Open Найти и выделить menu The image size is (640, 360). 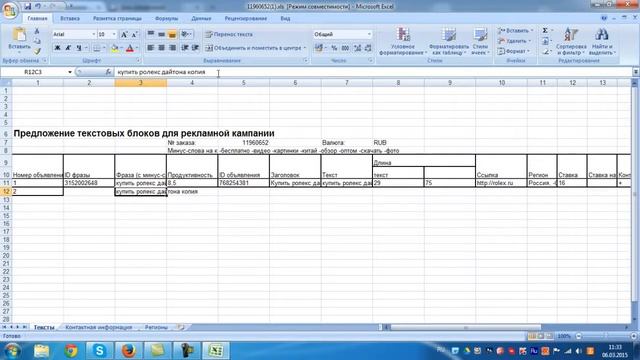pos(602,41)
